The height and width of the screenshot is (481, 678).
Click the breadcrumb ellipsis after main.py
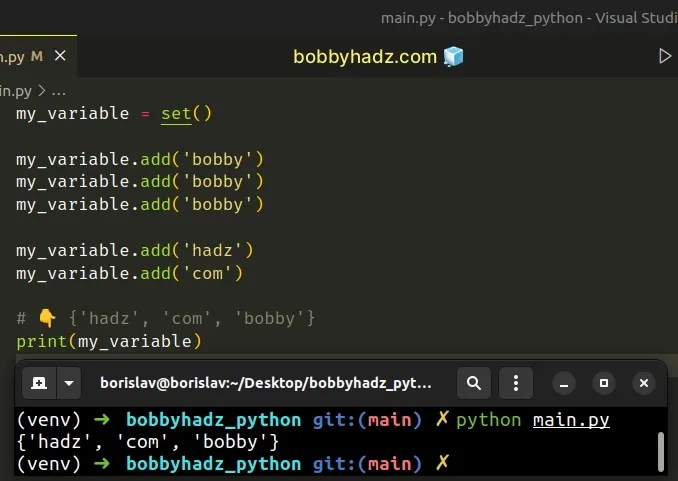pyautogui.click(x=58, y=91)
